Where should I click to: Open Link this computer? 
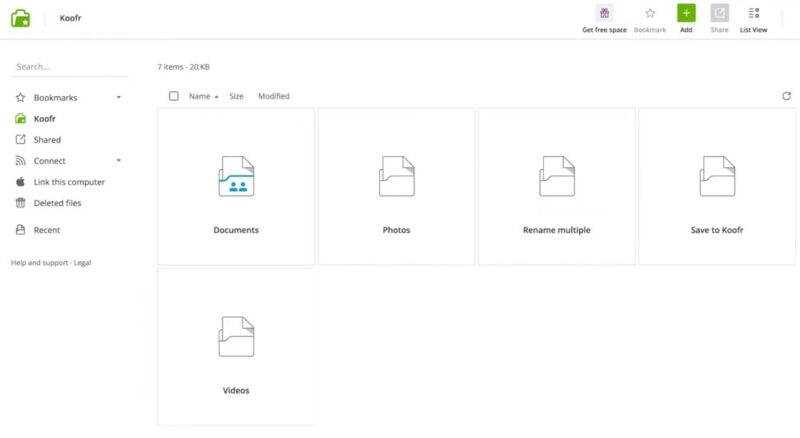point(69,182)
